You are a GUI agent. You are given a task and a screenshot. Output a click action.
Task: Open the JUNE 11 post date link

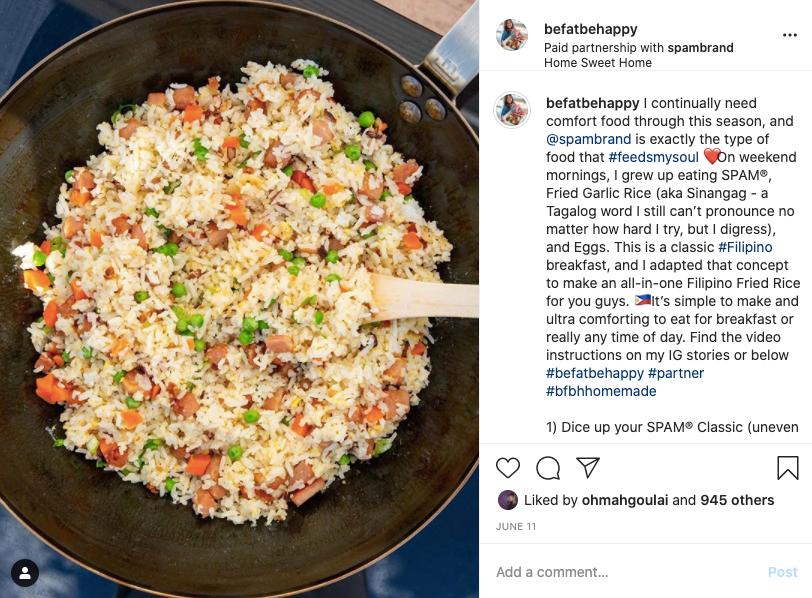coord(516,527)
